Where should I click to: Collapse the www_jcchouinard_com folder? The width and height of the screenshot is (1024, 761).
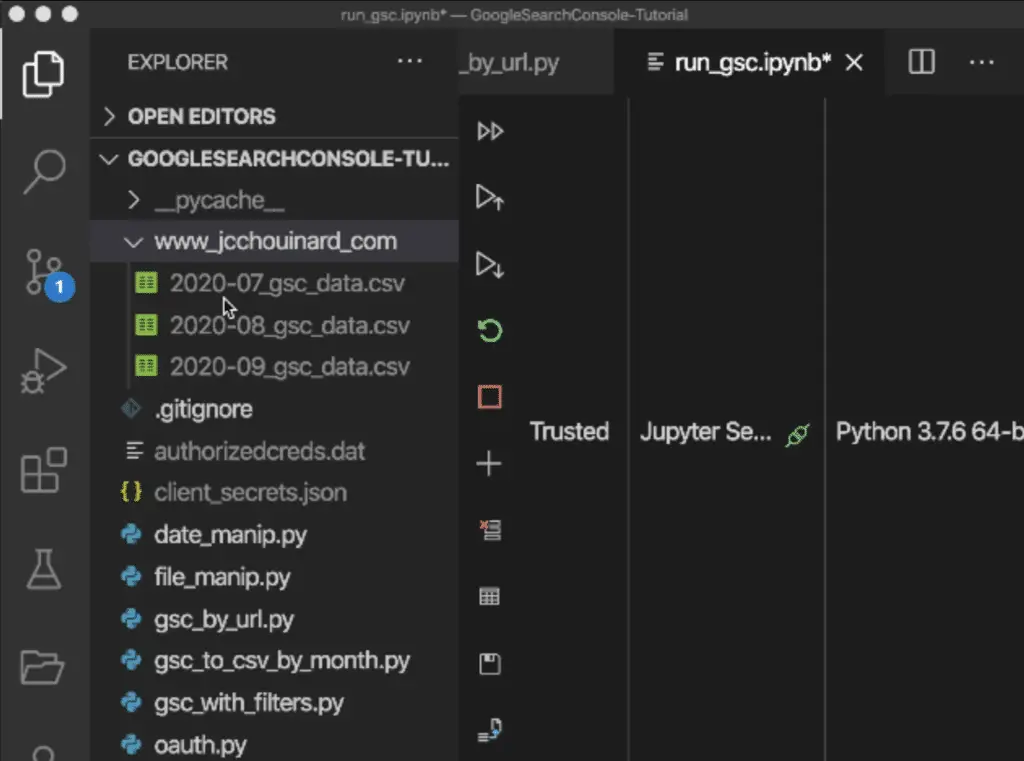[274, 241]
